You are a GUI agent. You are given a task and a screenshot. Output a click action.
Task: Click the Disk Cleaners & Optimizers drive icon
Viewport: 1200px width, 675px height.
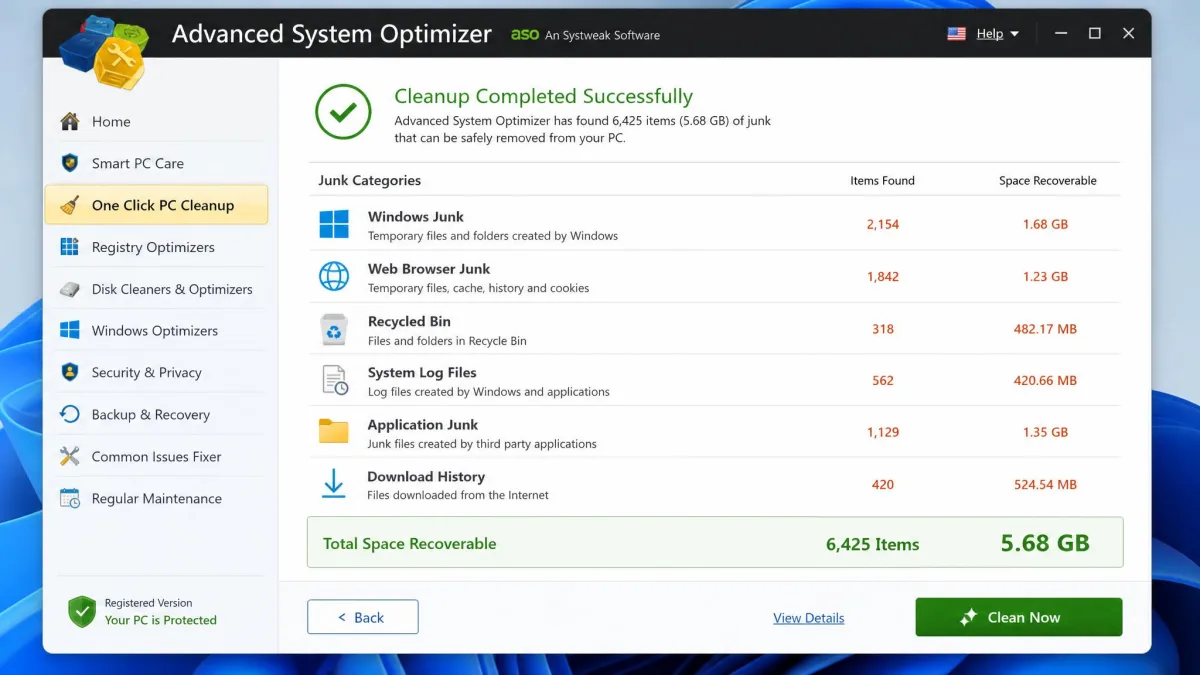(70, 289)
